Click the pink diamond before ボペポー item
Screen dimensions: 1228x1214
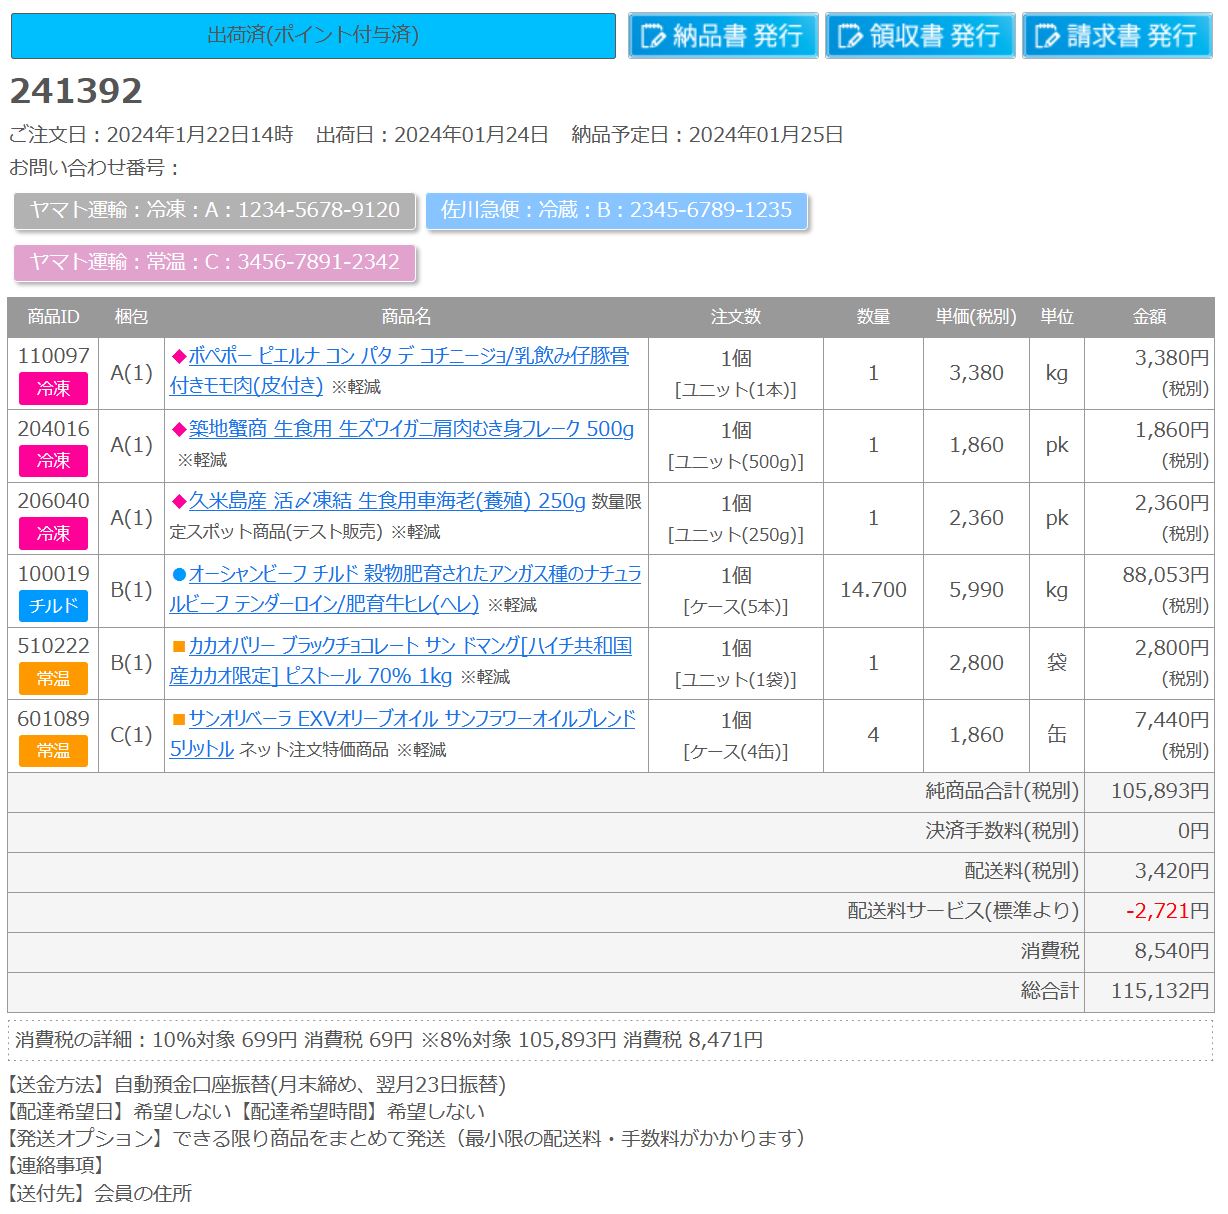click(180, 356)
